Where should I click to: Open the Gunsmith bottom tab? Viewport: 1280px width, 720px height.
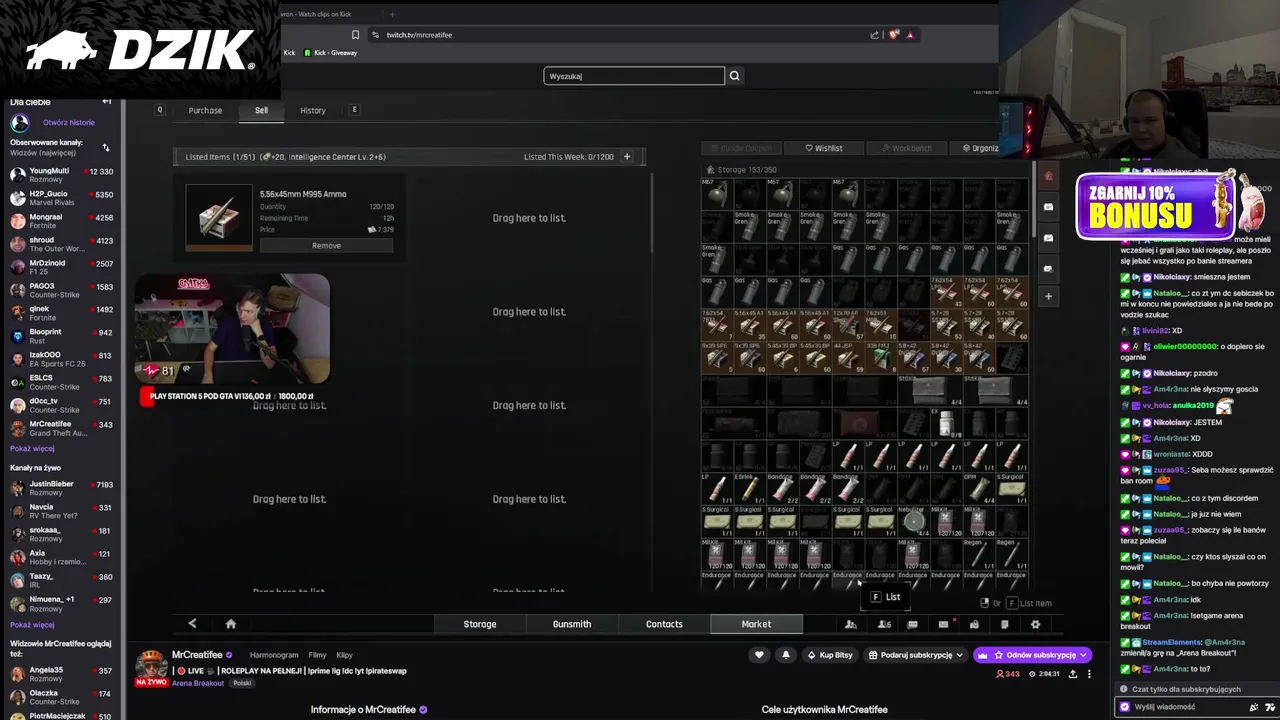coord(572,624)
